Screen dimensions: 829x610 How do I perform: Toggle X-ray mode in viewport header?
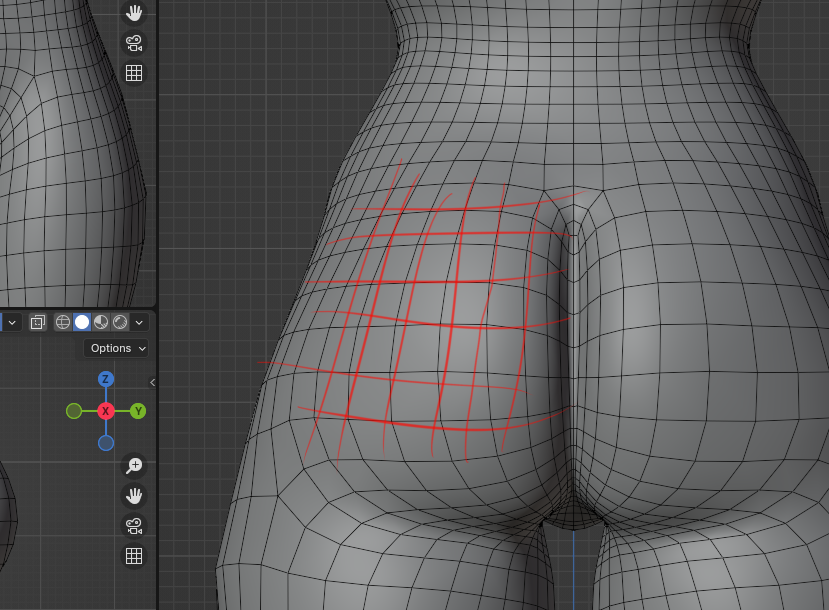click(x=38, y=322)
